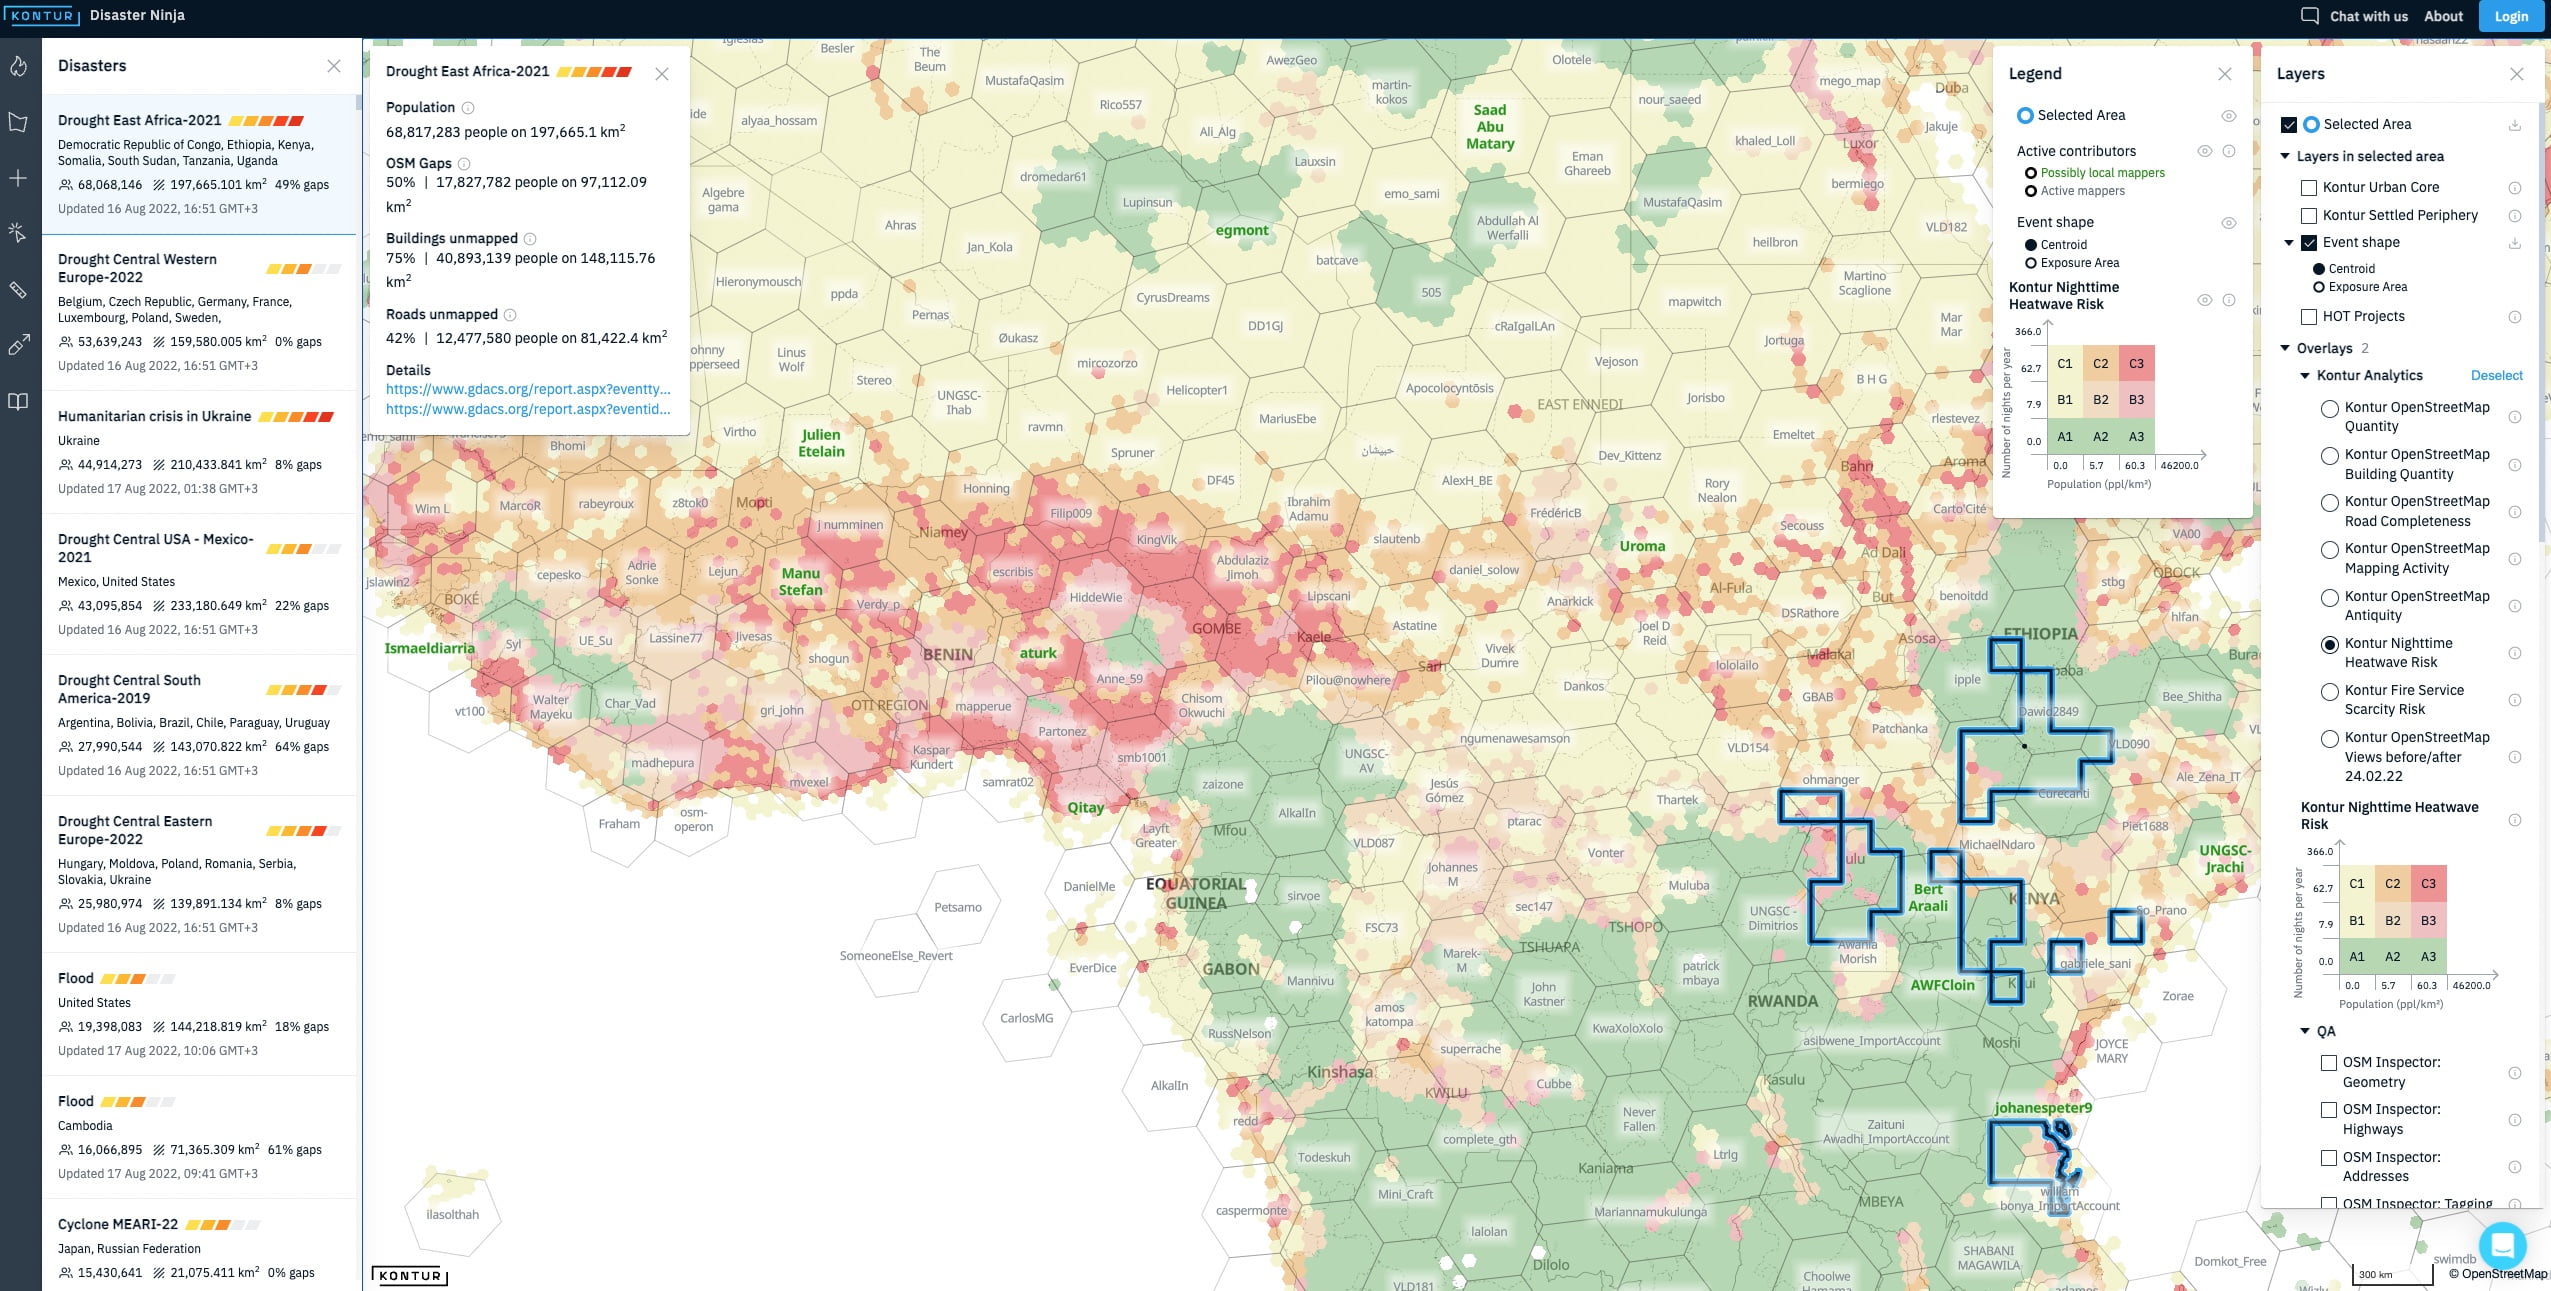The width and height of the screenshot is (2551, 1291).
Task: Show info for Kontur Urban Core layer
Action: (x=2515, y=188)
